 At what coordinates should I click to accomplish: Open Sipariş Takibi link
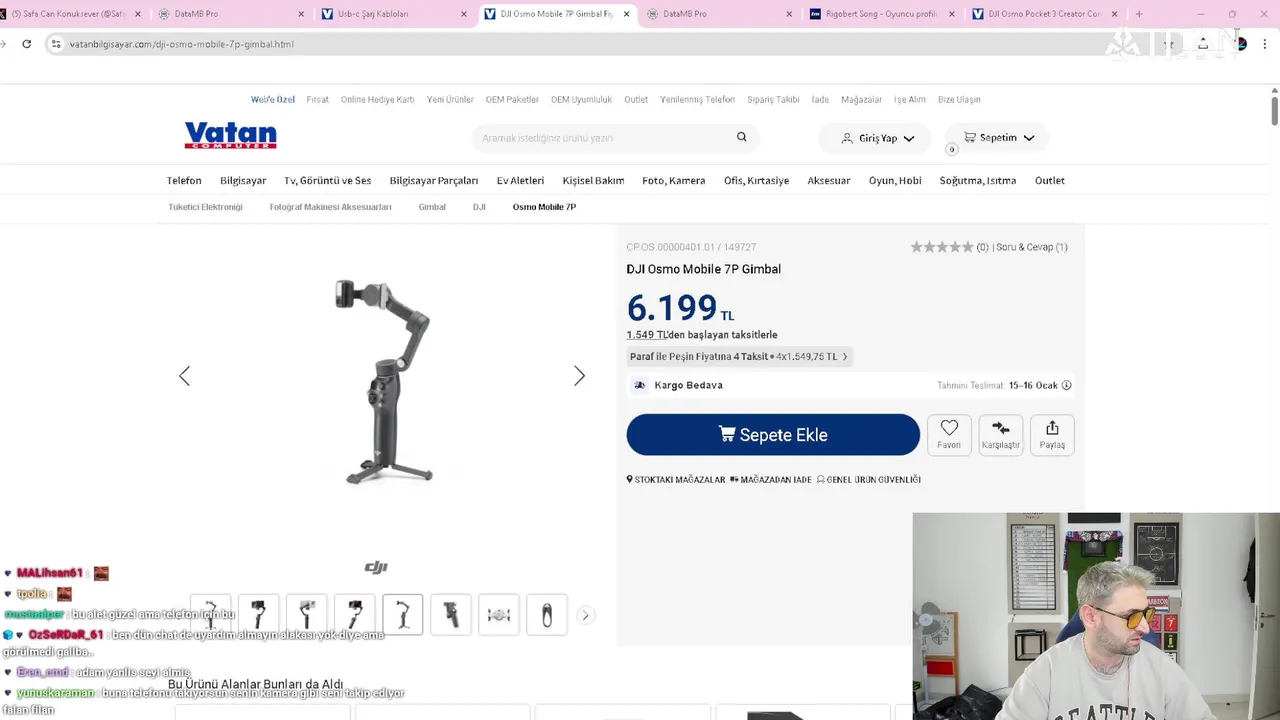click(773, 100)
